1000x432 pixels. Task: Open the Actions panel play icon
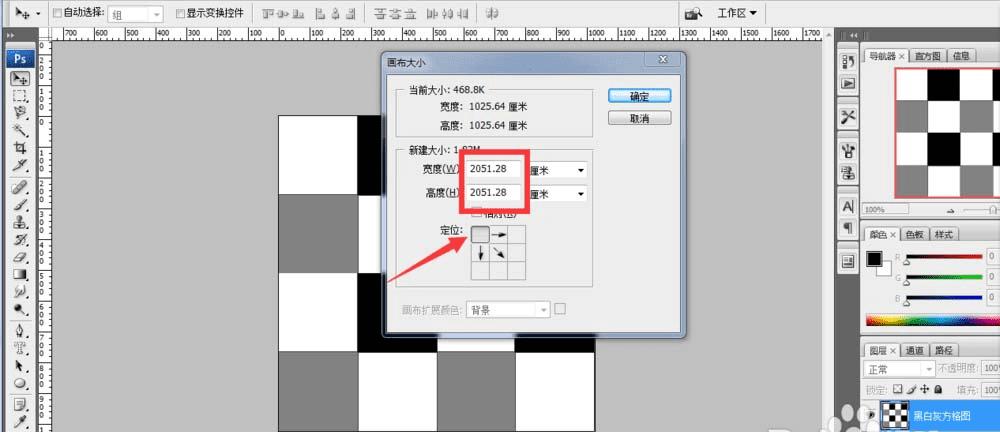point(848,83)
